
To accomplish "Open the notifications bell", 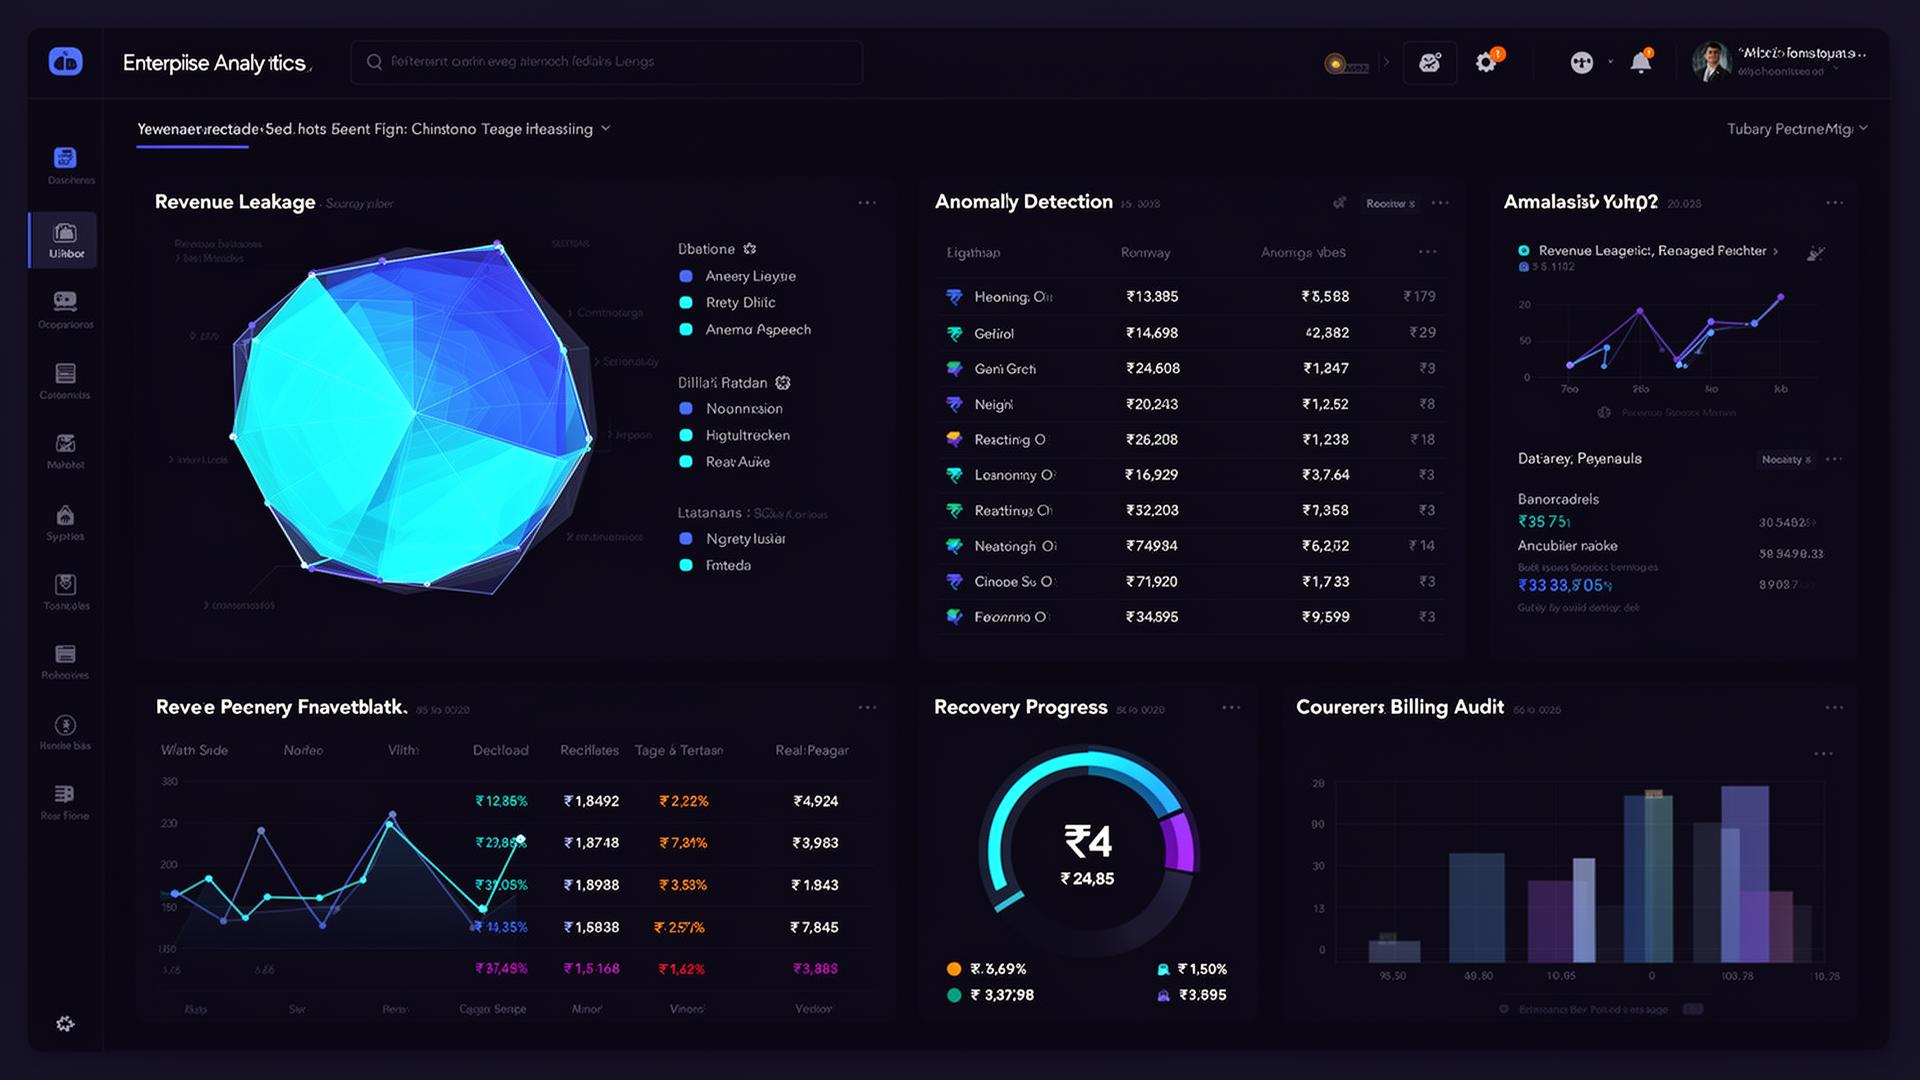I will [1640, 63].
